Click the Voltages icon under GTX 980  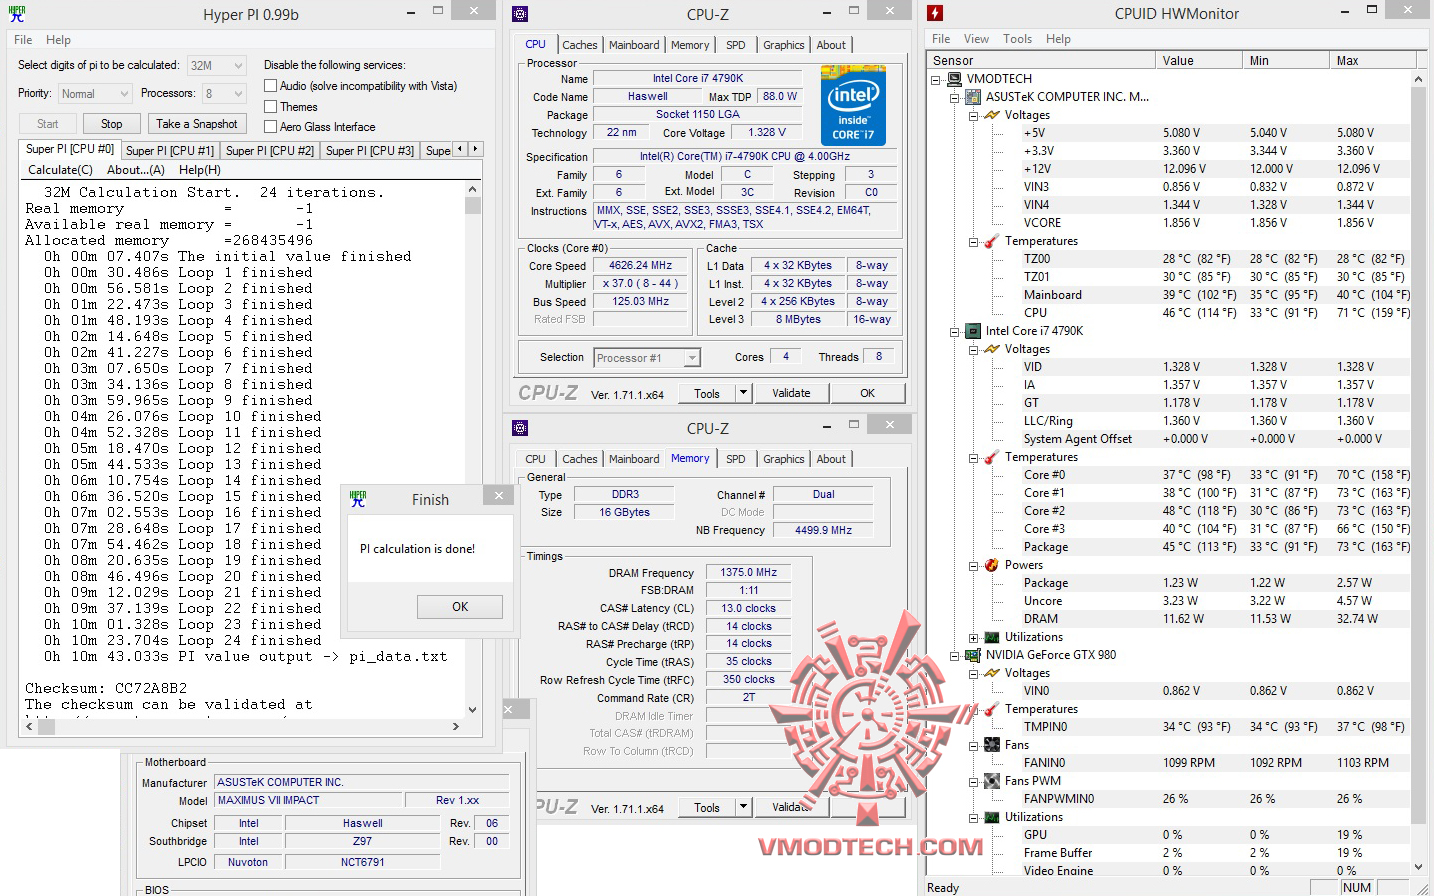click(x=992, y=673)
